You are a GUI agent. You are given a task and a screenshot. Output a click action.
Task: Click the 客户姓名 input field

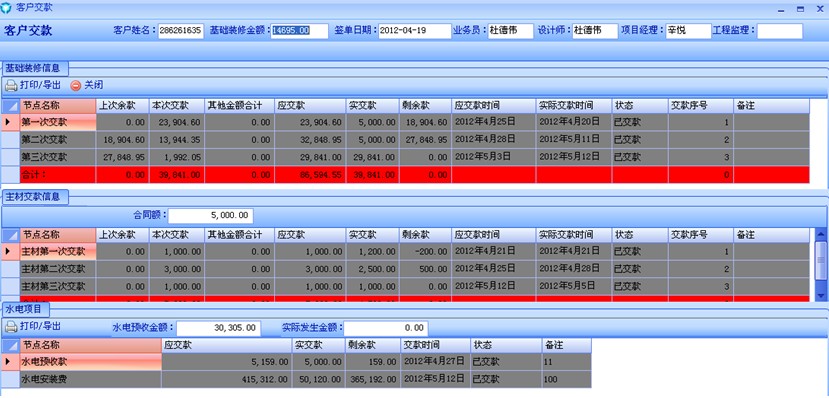[x=181, y=31]
